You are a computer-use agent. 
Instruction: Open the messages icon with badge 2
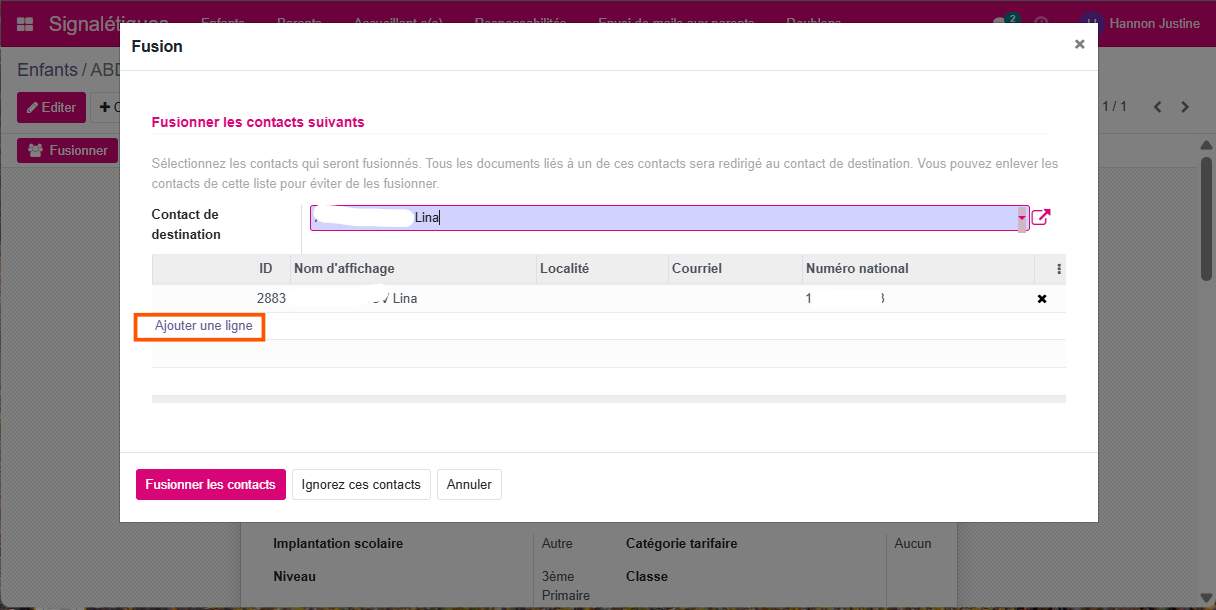point(1001,24)
